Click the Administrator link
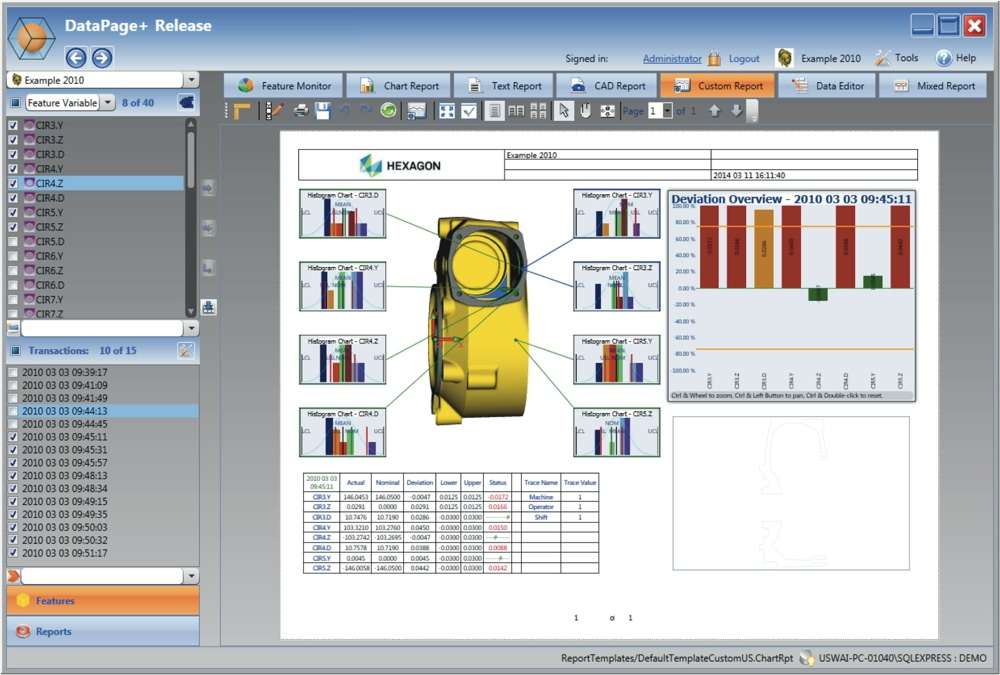This screenshot has width=1000, height=675. click(x=672, y=59)
